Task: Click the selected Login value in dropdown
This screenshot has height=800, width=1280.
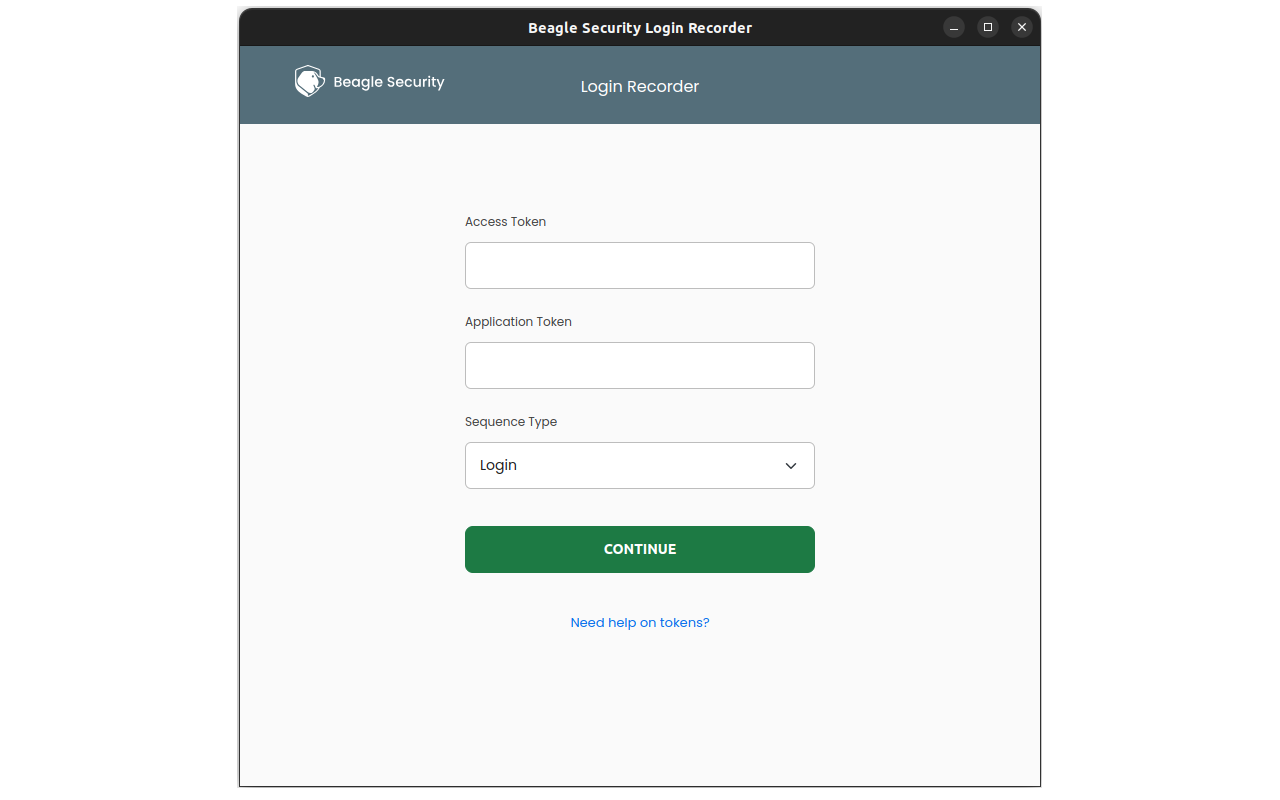Action: [498, 466]
